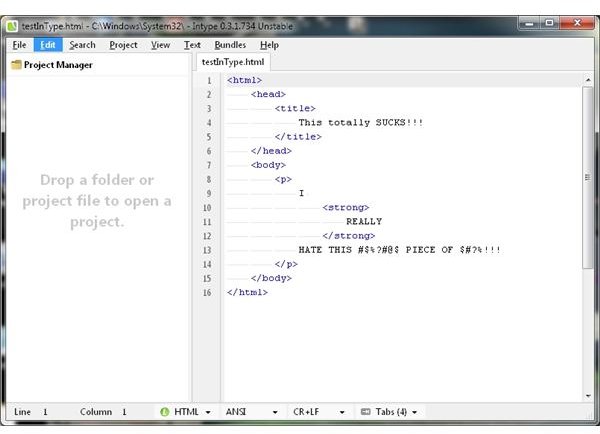The image size is (600, 434).
Task: Click the Column 1 status entry
Action: [103, 412]
